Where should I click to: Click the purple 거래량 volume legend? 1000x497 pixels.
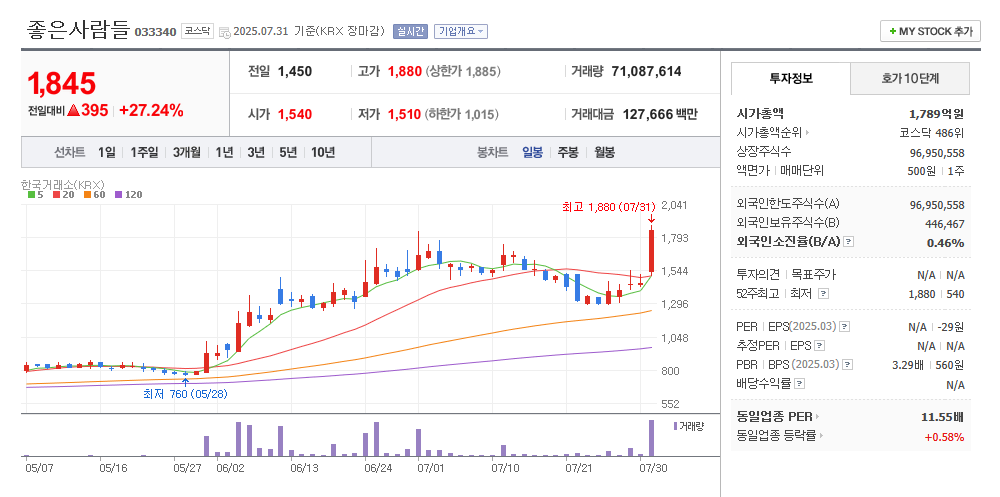[x=688, y=426]
